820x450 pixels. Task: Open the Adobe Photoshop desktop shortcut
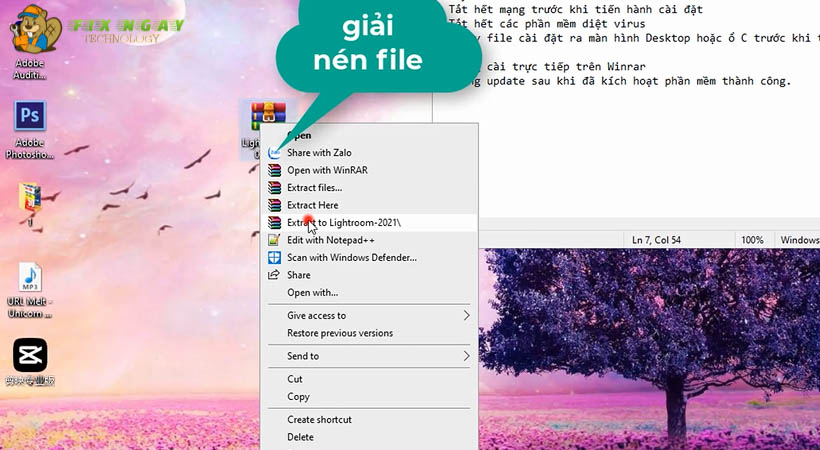coord(30,119)
